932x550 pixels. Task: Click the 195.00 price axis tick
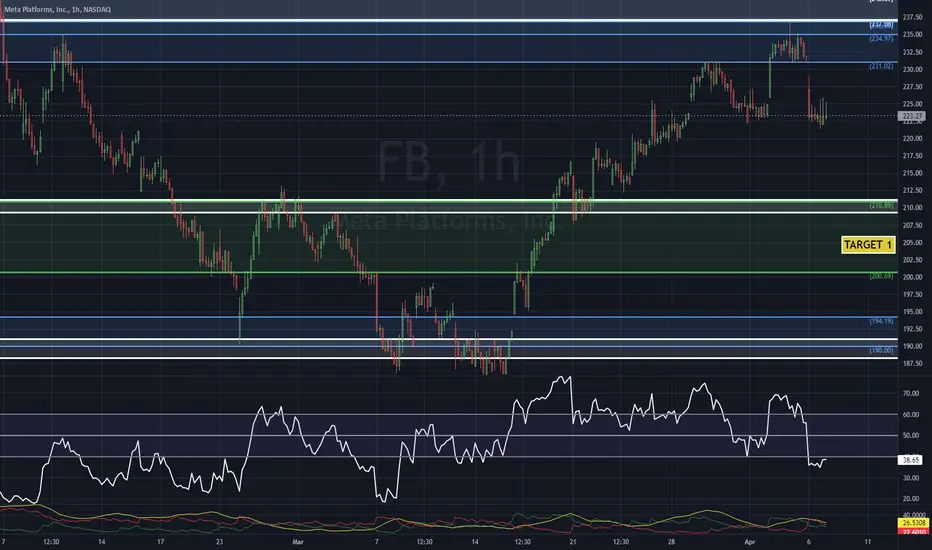[912, 312]
